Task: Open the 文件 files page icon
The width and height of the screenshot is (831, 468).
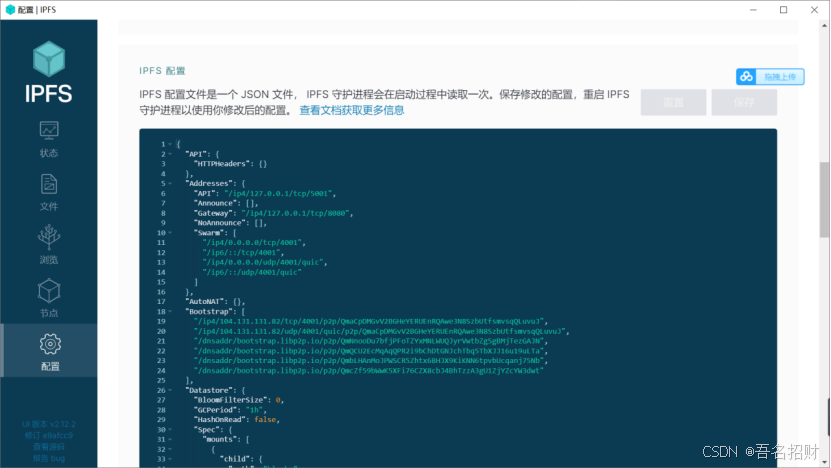Action: [49, 184]
